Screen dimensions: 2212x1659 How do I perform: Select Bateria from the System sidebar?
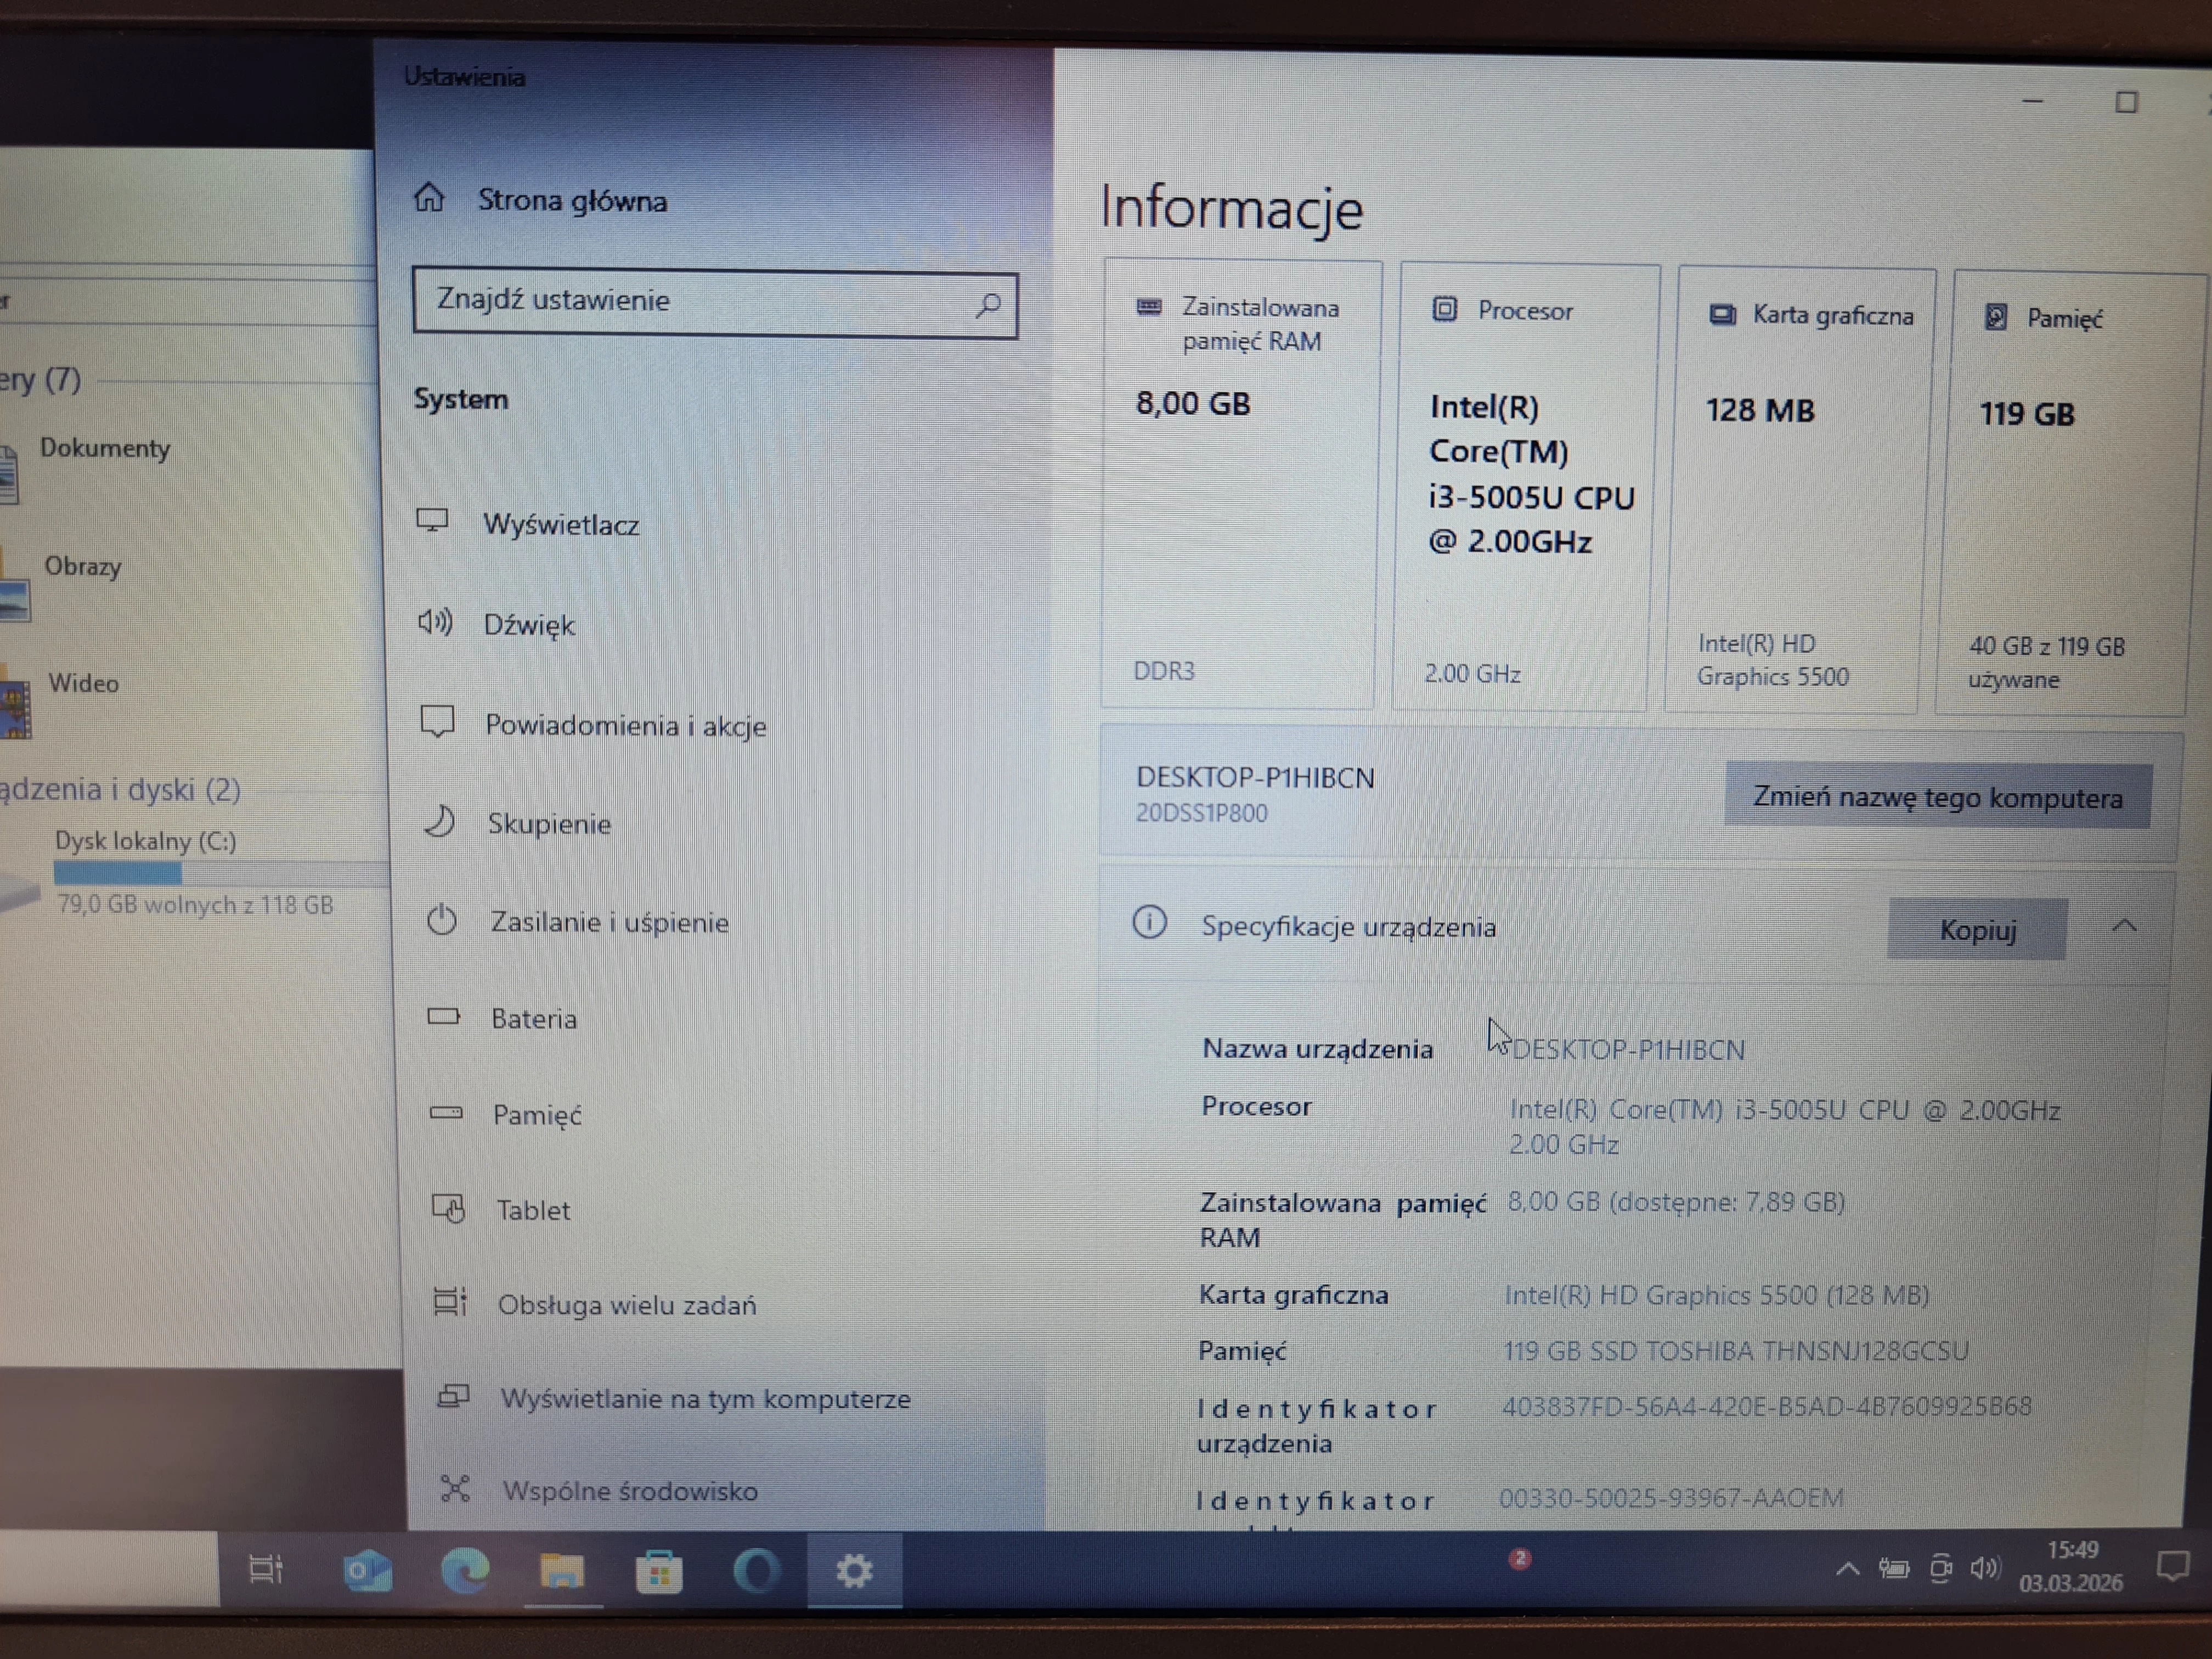(534, 1019)
